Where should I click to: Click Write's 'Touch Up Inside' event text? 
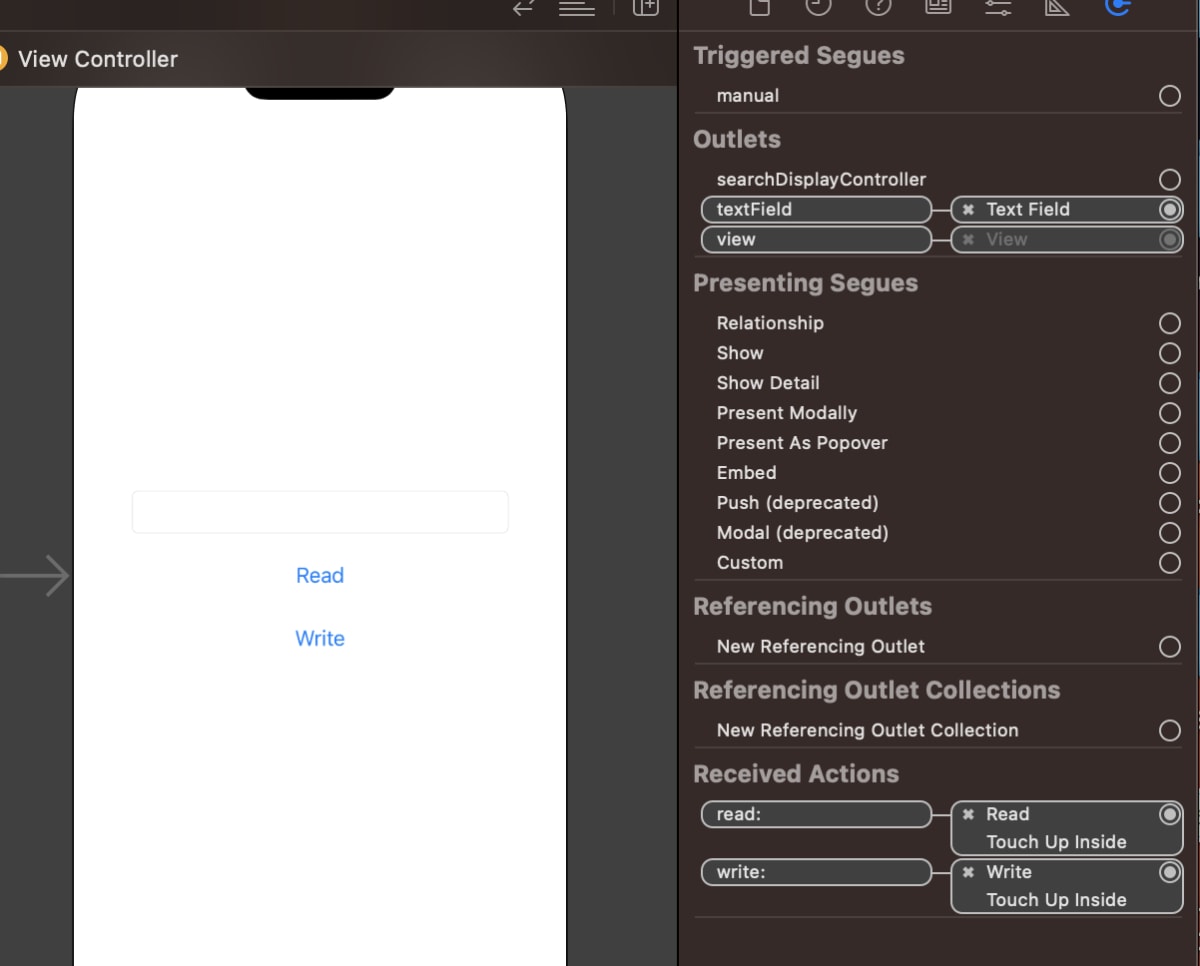click(x=1056, y=901)
